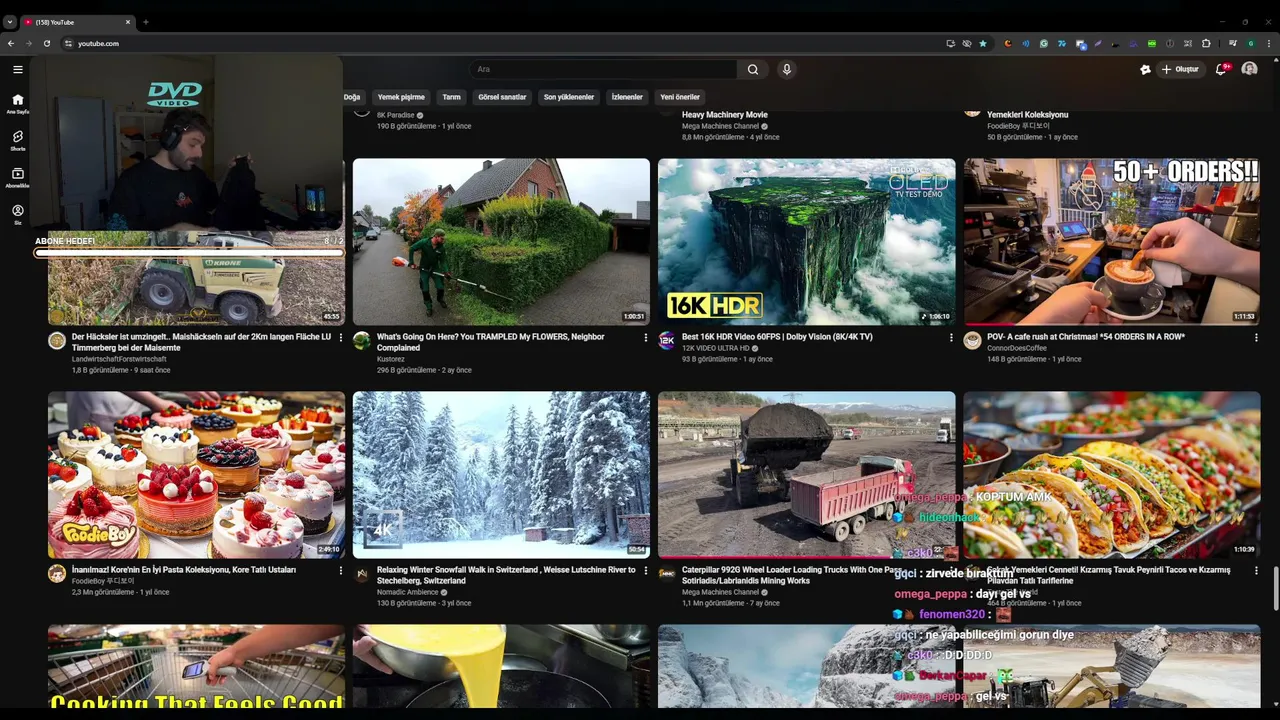Image resolution: width=1280 pixels, height=720 pixels.
Task: Open the green Chrome profile icon
Action: pyautogui.click(x=1251, y=44)
